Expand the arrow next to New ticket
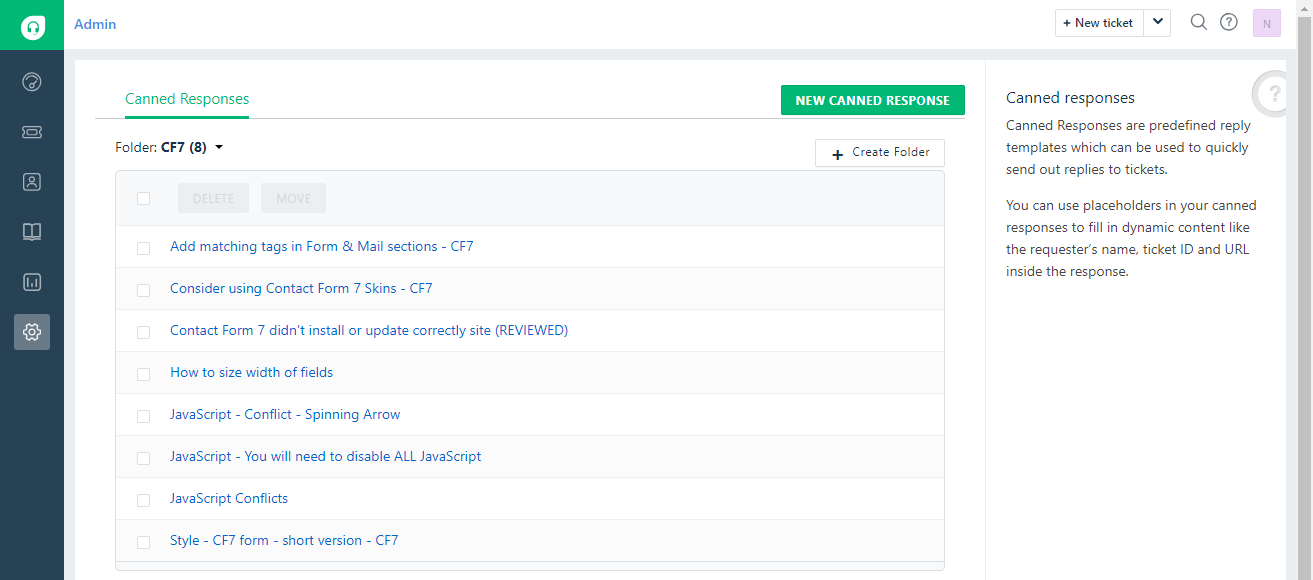 click(x=1157, y=22)
